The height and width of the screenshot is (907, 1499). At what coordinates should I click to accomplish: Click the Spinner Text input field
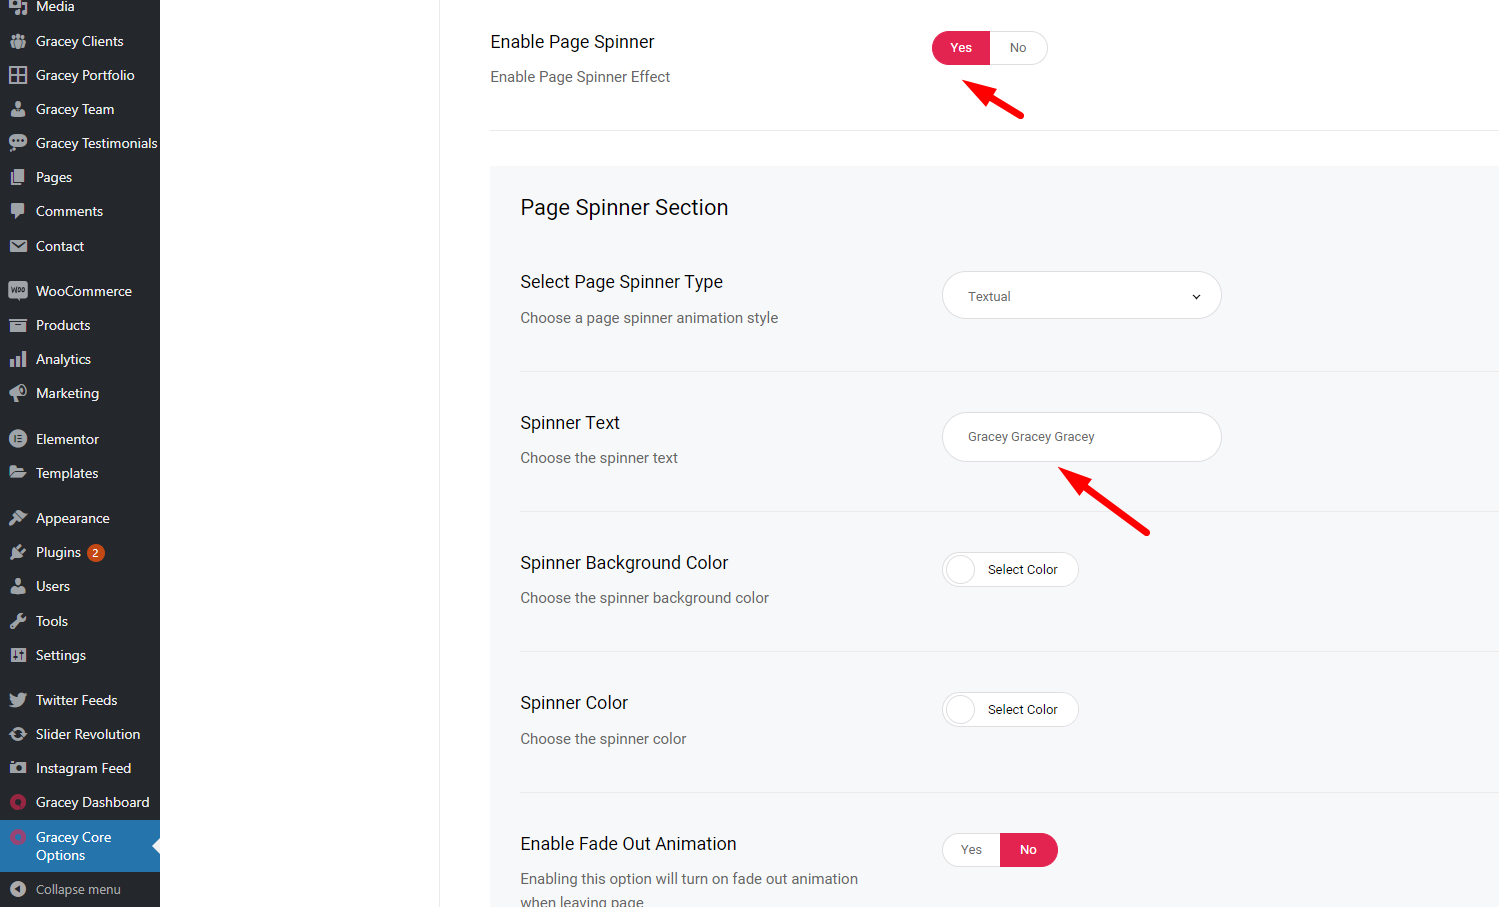[x=1082, y=437]
